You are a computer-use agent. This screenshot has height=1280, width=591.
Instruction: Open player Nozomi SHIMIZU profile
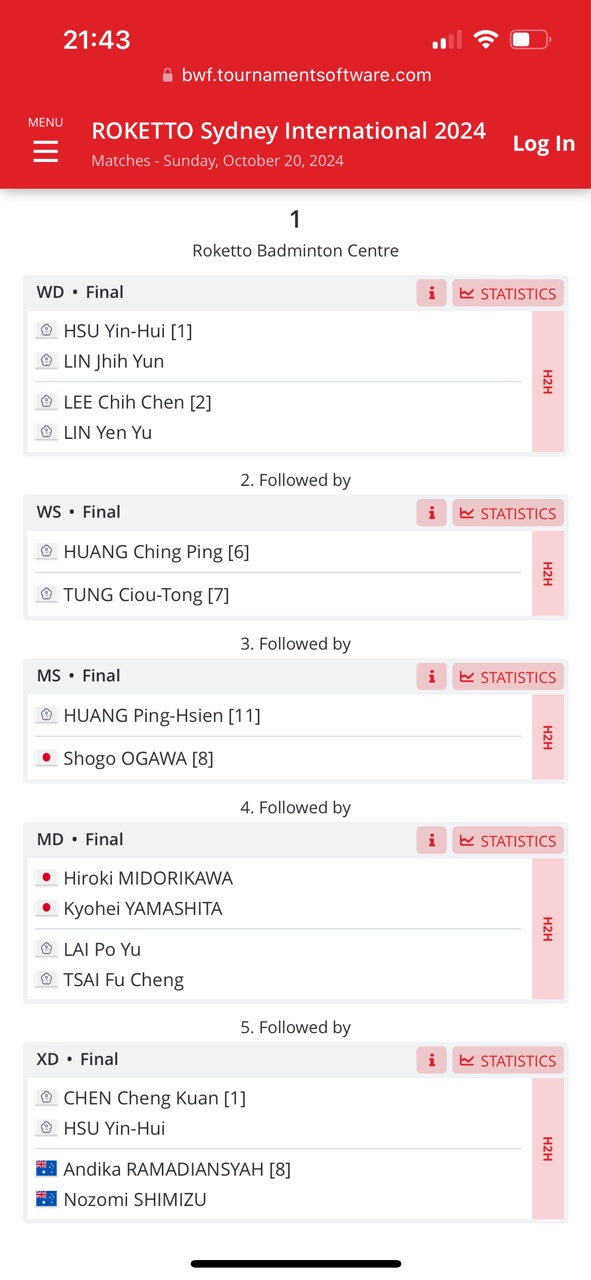pos(135,1199)
